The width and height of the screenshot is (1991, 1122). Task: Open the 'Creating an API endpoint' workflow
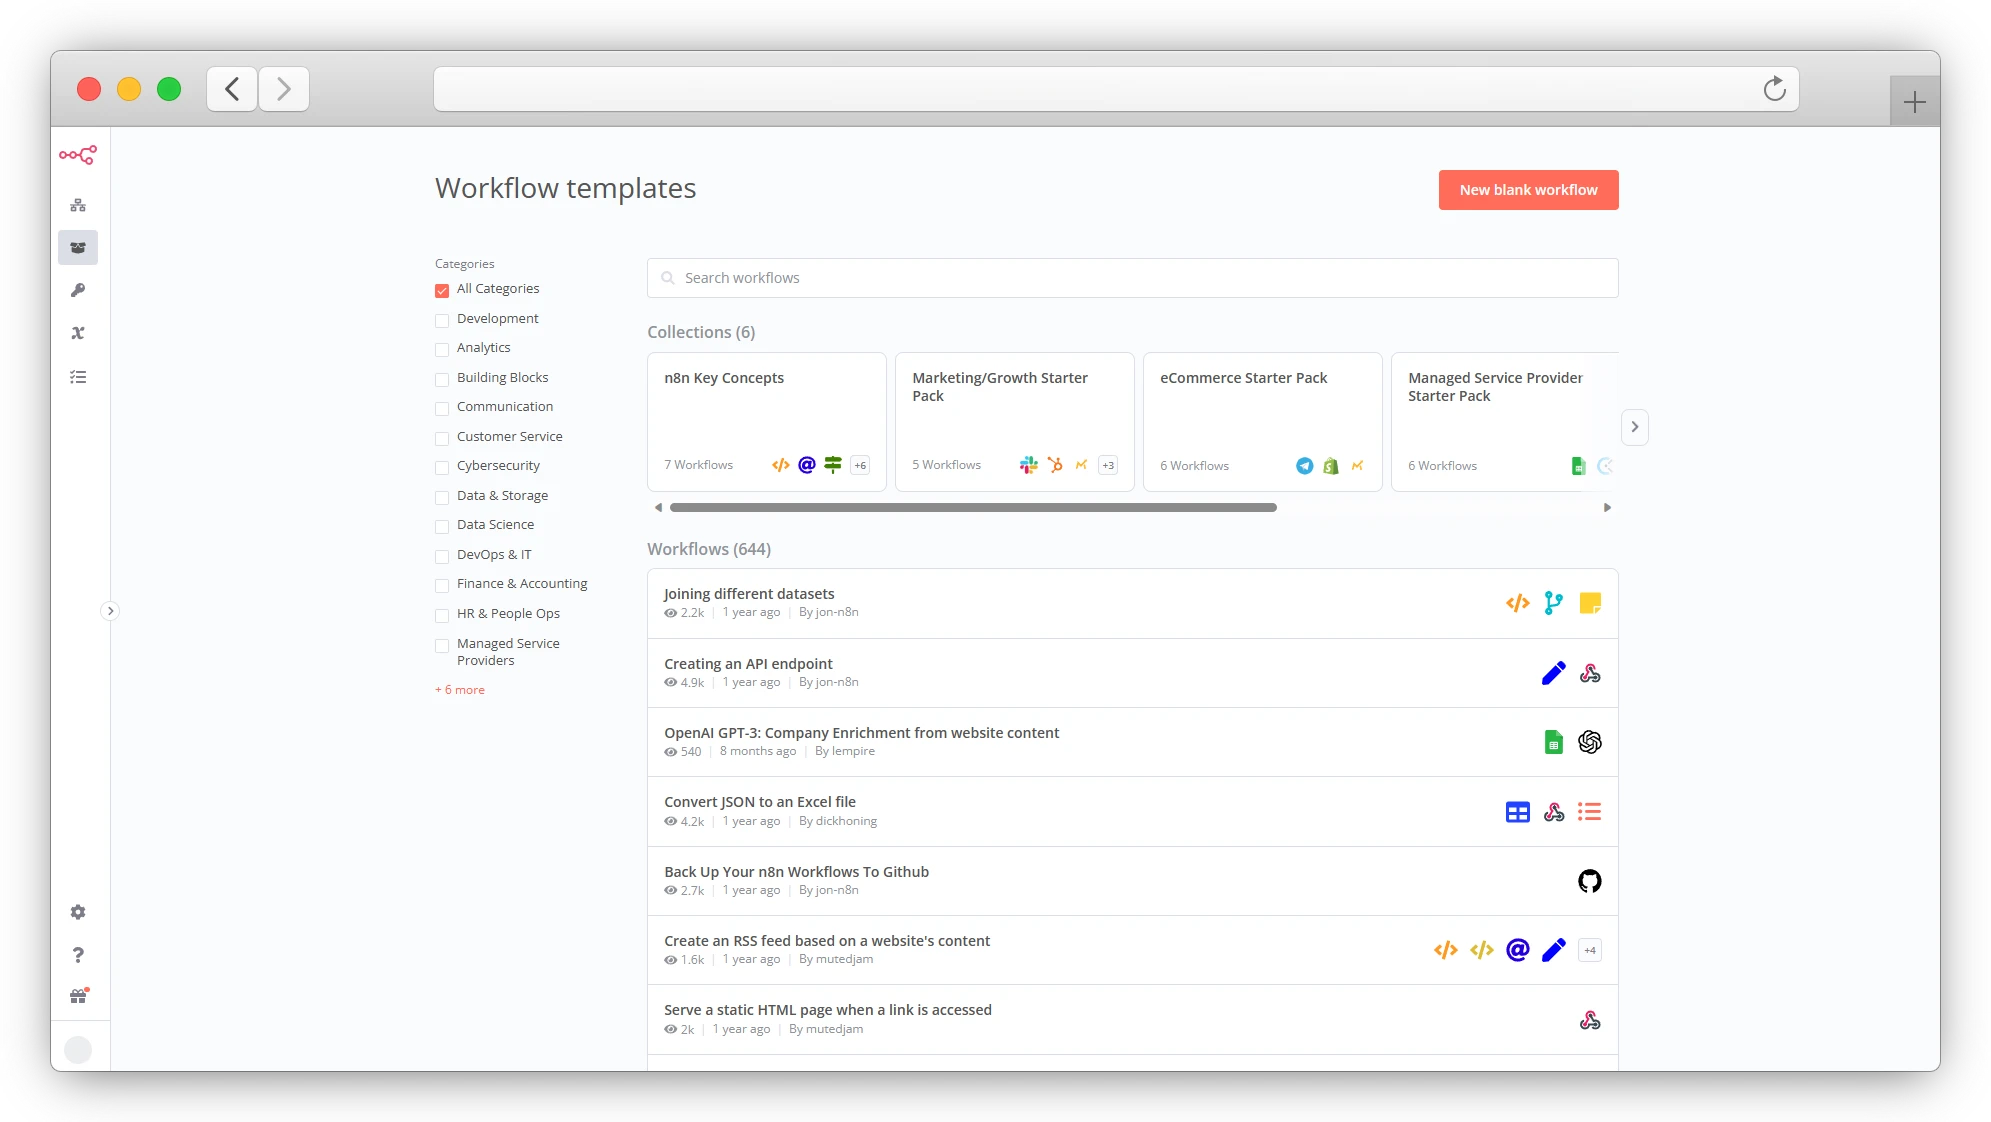pos(748,664)
